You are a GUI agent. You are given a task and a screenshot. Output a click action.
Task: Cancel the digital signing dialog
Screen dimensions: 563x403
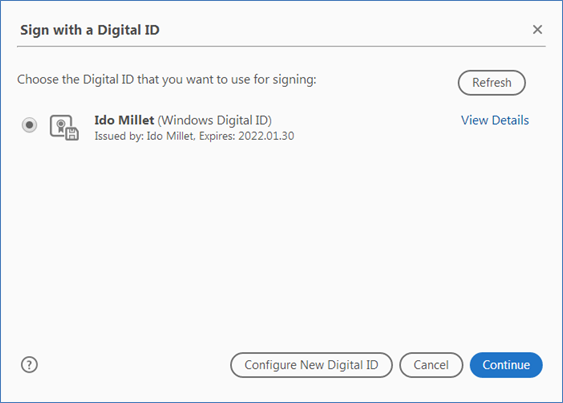(x=431, y=365)
